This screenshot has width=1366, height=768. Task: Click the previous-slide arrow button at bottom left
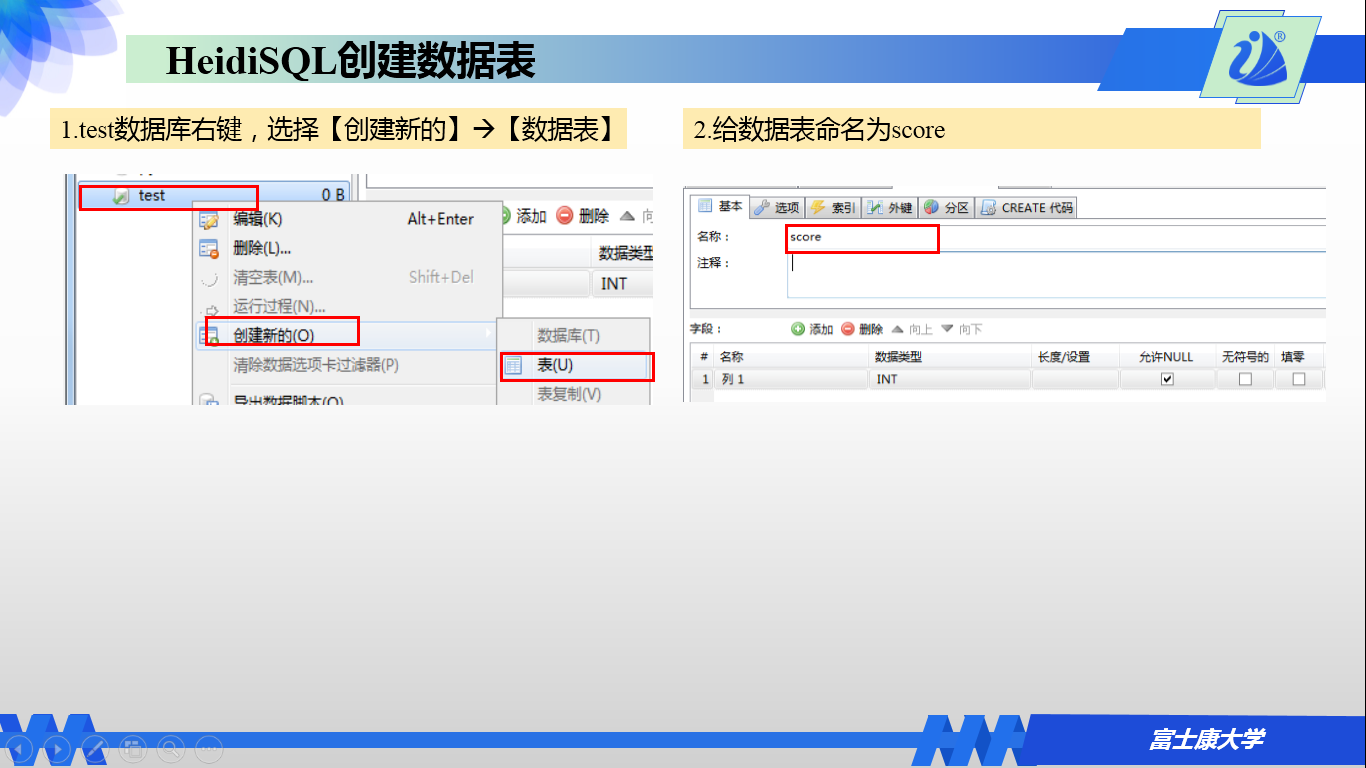point(18,748)
